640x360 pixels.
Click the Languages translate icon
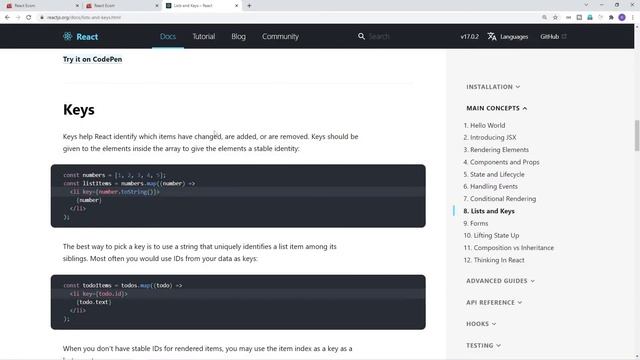click(492, 36)
